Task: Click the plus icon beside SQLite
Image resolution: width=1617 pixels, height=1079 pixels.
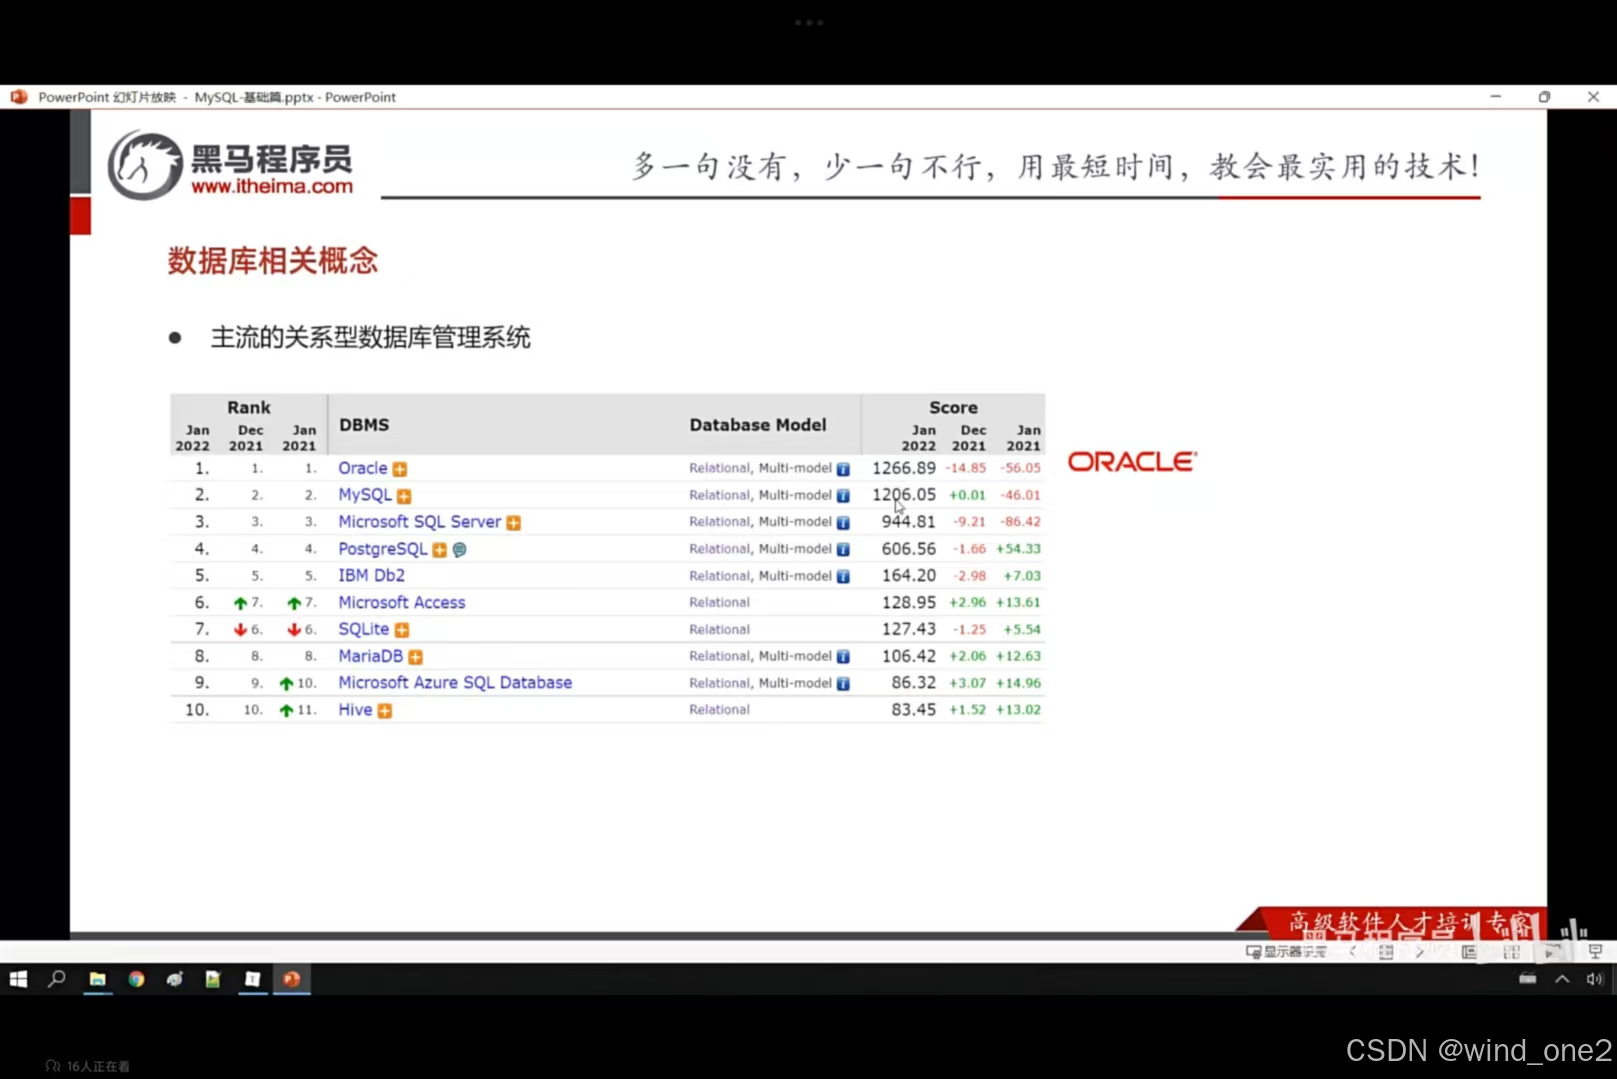Action: tap(402, 630)
